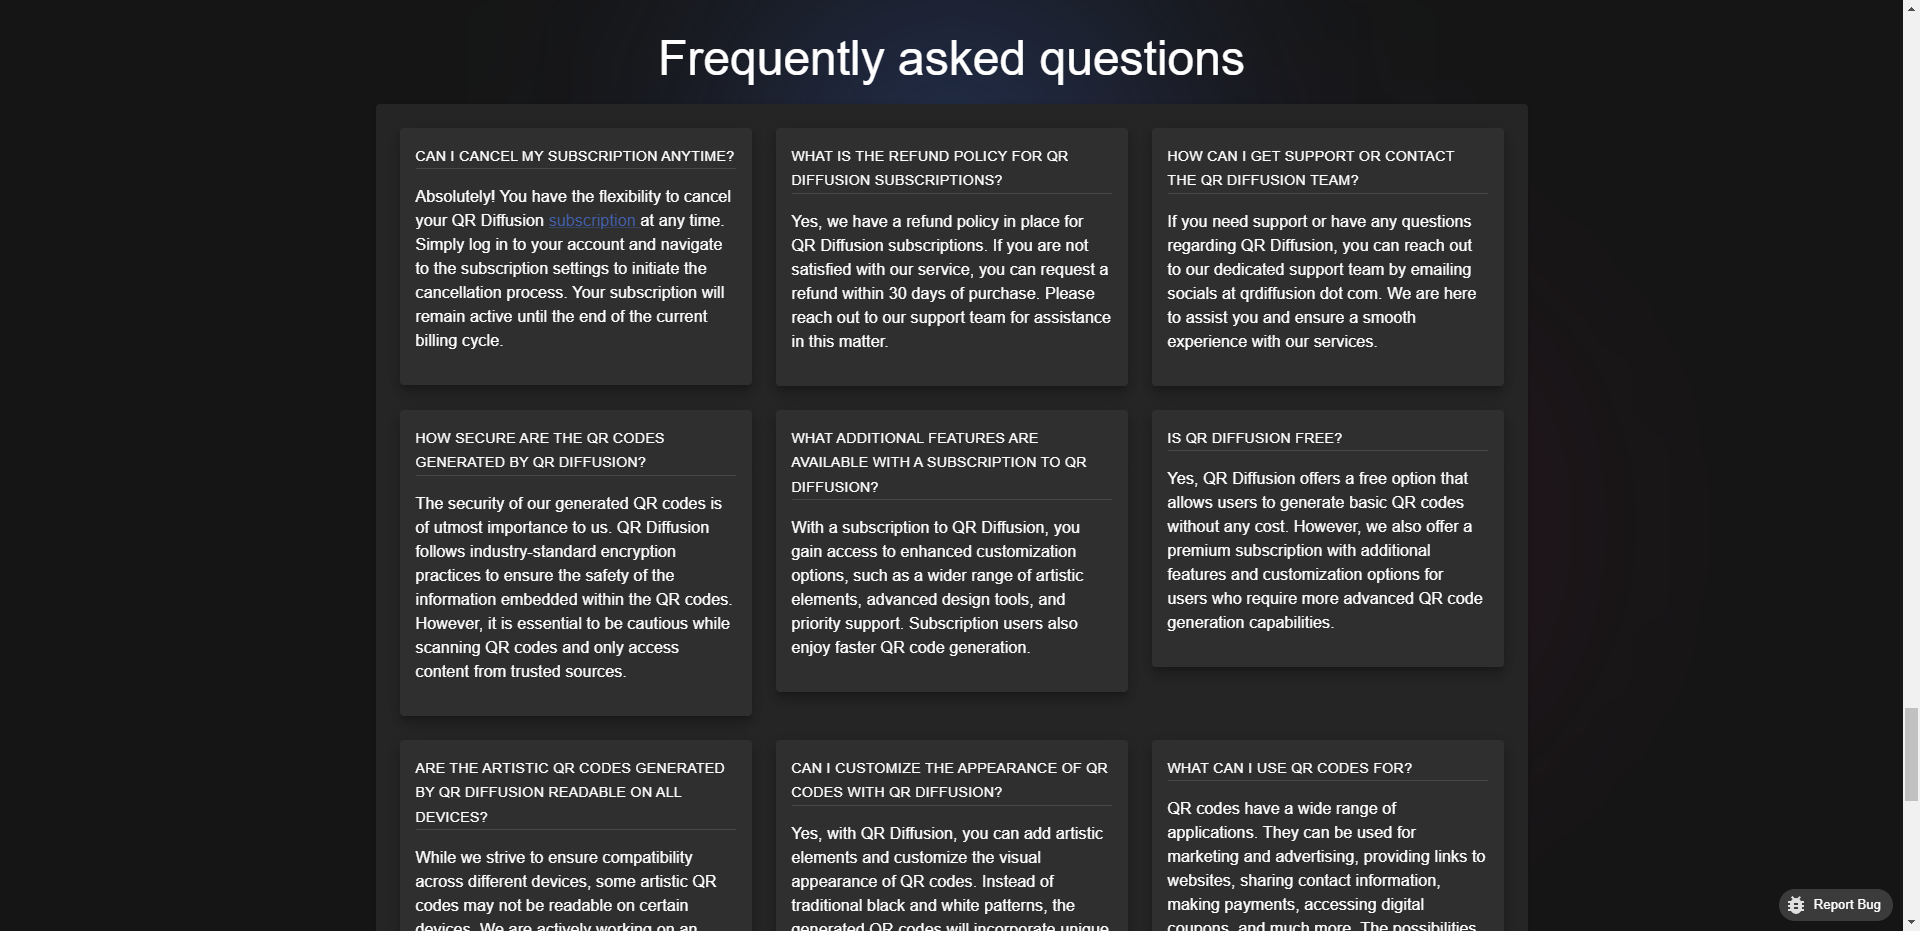The image size is (1920, 931).
Task: Click the readable on all devices question
Action: click(x=570, y=792)
